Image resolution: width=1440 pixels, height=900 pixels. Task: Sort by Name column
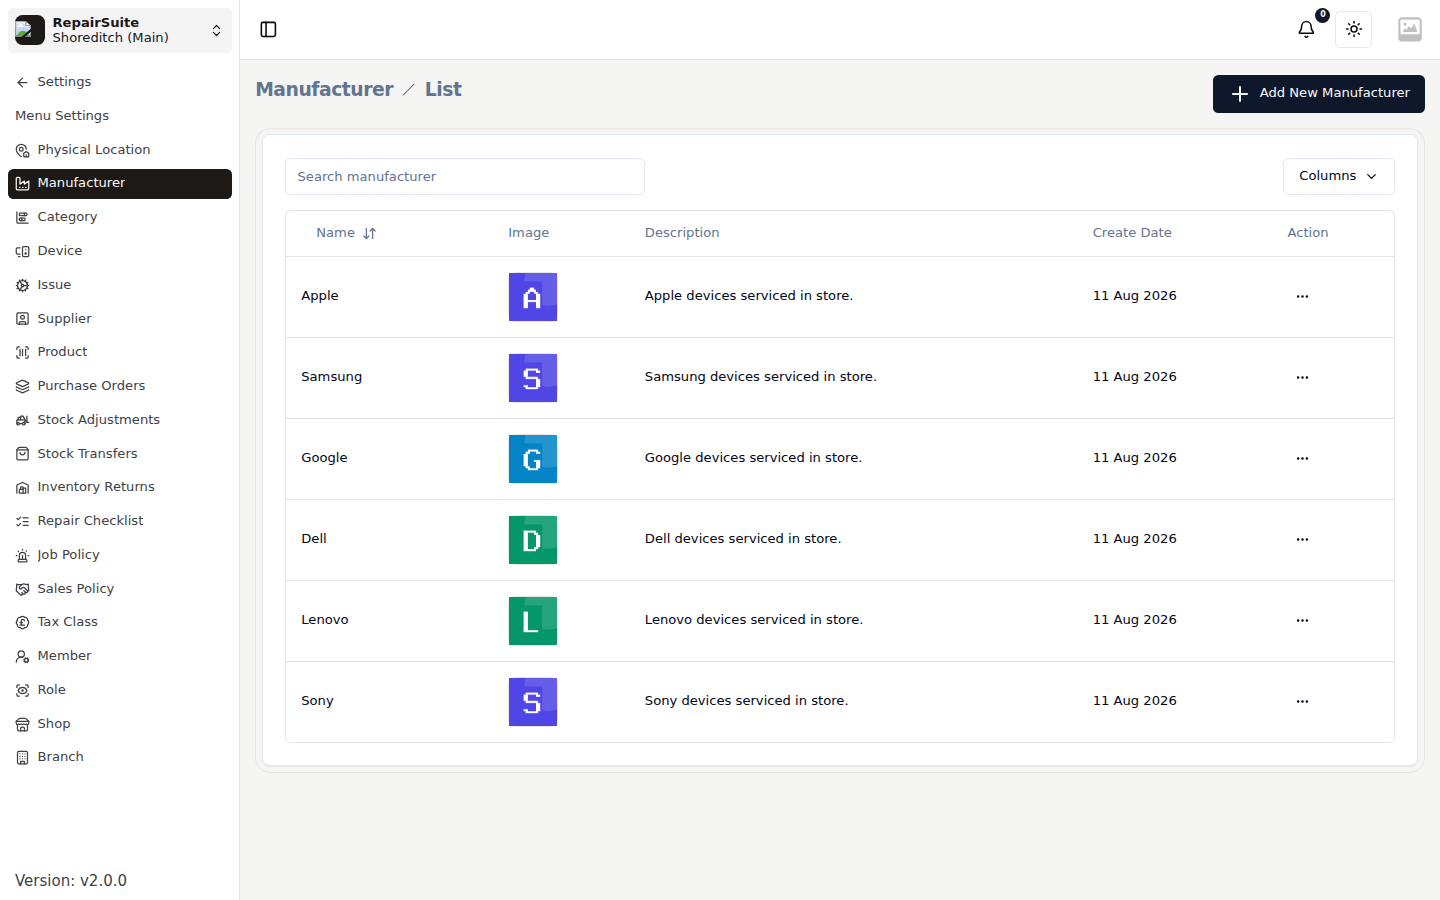(346, 233)
